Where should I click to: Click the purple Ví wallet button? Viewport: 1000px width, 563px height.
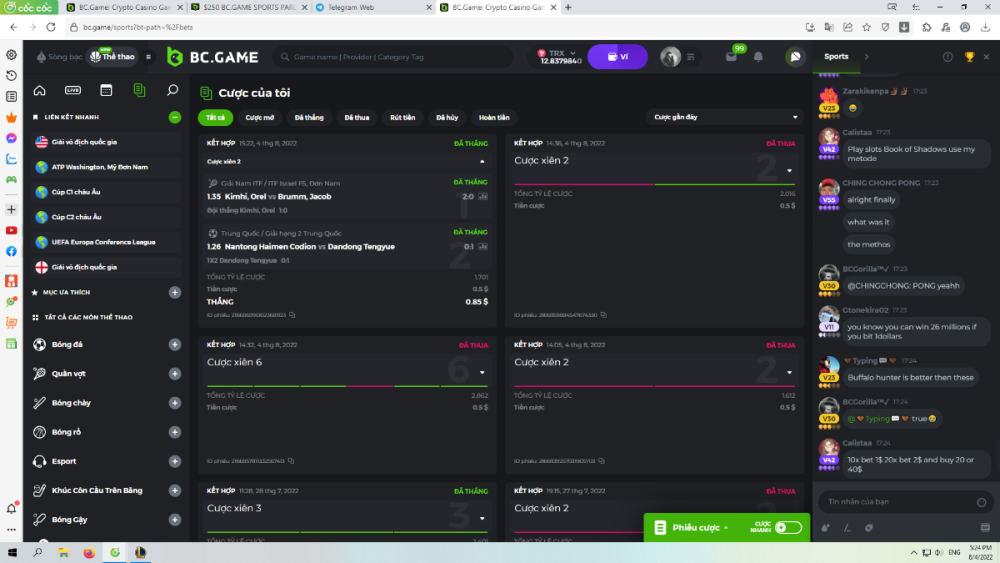tap(617, 57)
